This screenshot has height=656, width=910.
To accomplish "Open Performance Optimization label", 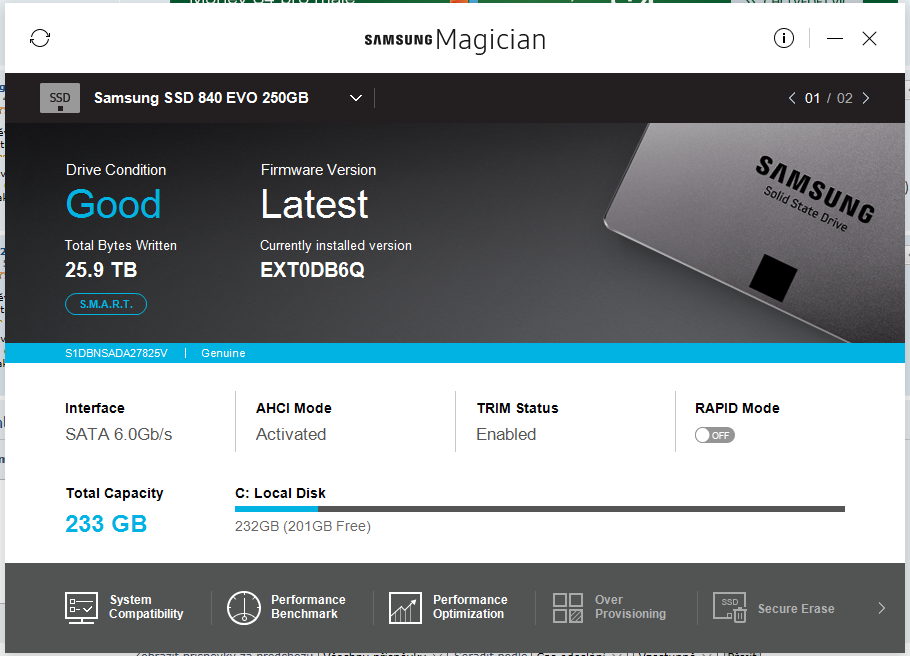I will (470, 607).
